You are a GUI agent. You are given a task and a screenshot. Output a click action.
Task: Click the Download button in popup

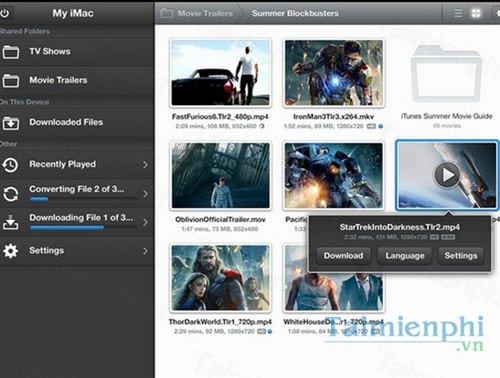[343, 256]
